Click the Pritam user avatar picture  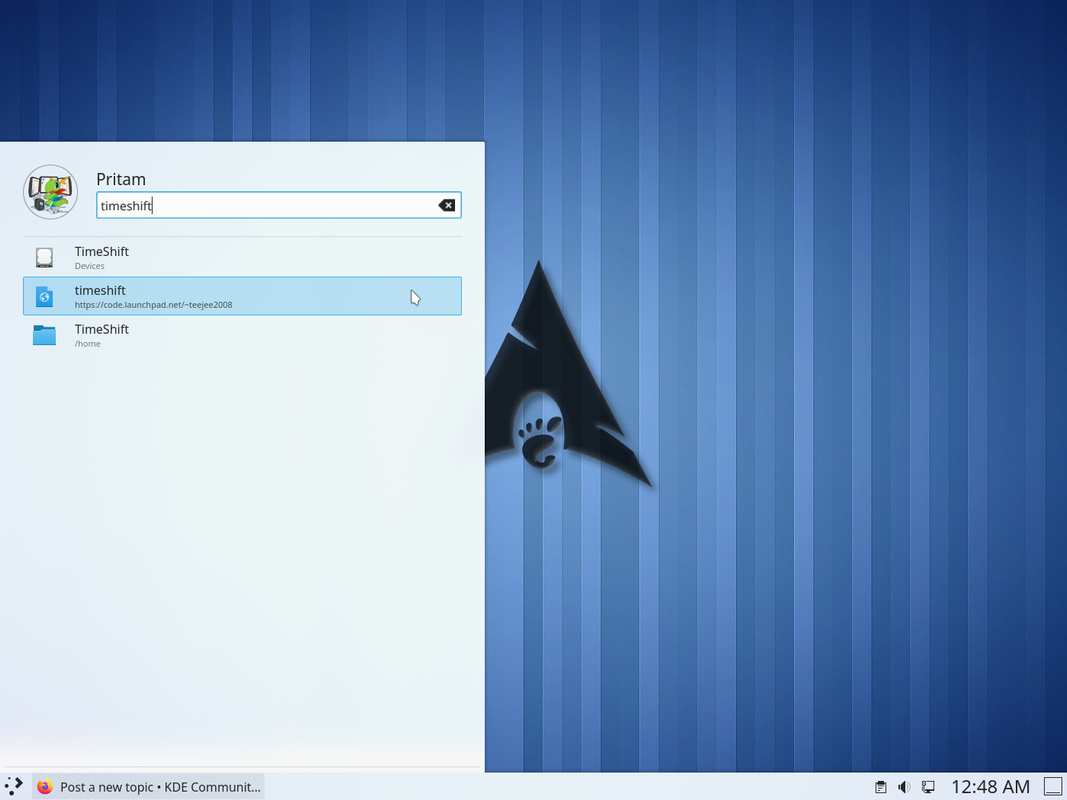coord(50,192)
